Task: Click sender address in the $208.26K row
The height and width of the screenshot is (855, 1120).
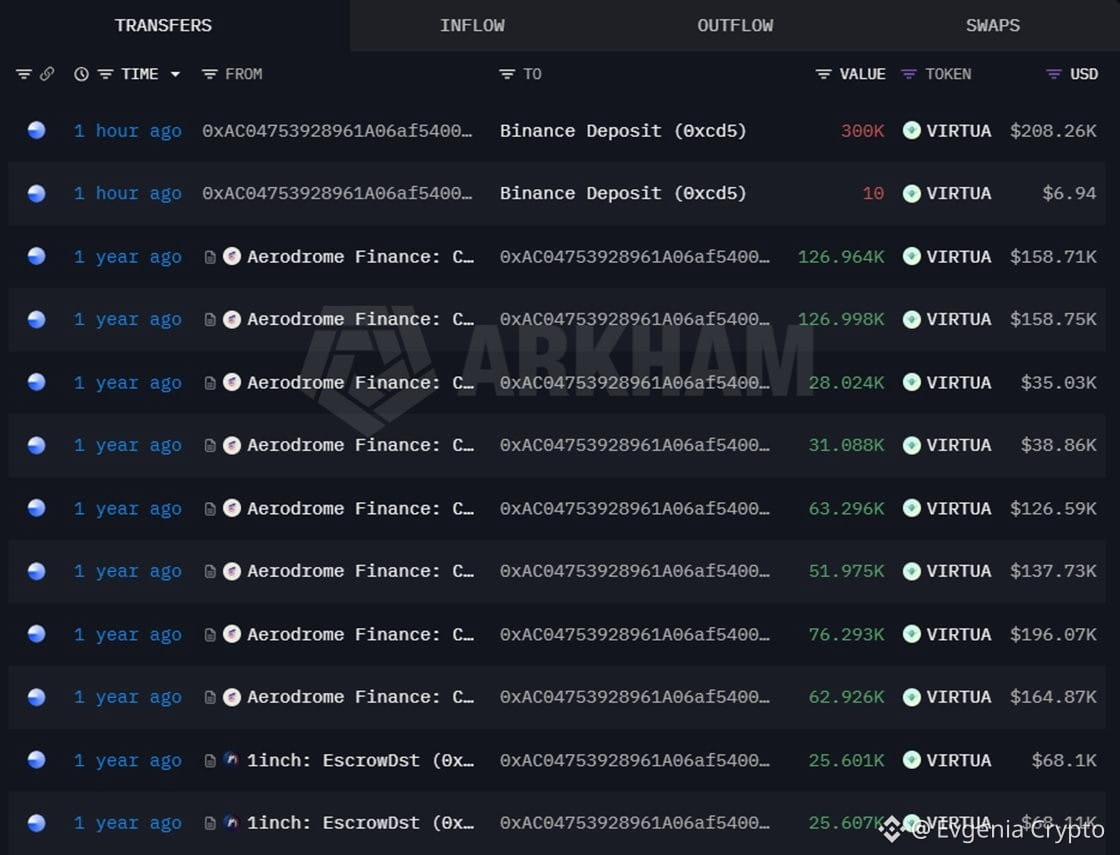Action: coord(337,131)
